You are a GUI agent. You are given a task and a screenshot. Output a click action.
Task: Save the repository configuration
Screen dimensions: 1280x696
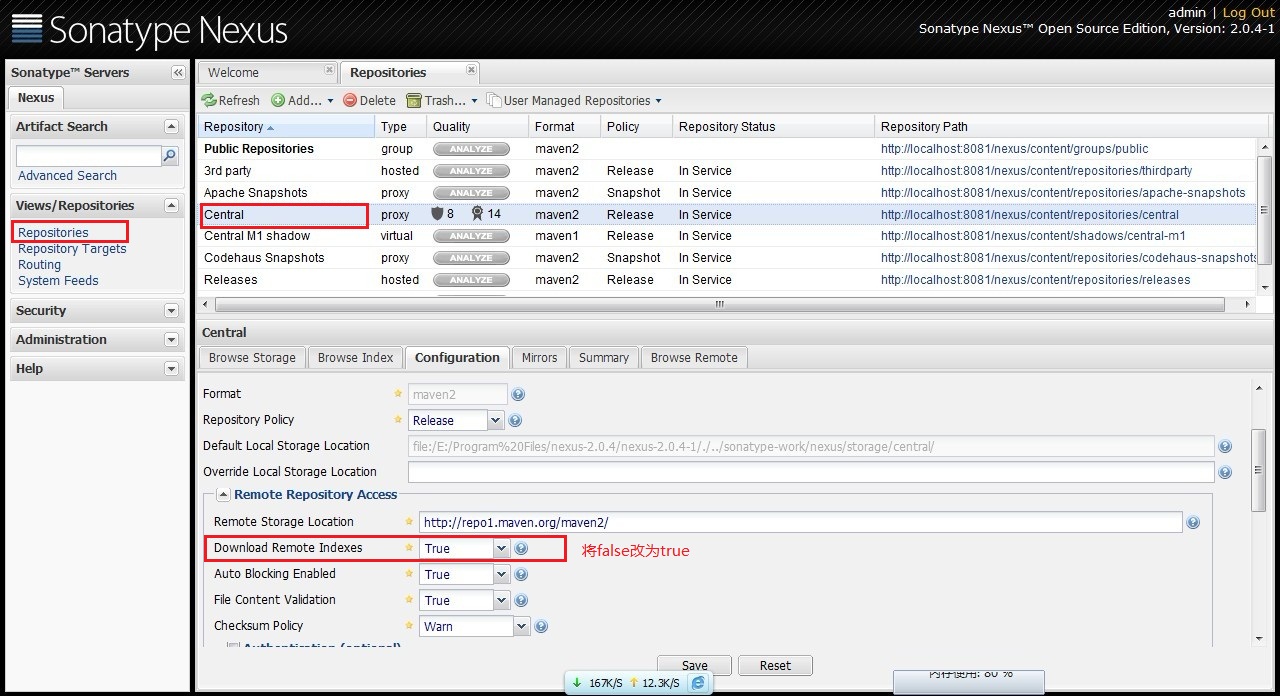tap(695, 666)
